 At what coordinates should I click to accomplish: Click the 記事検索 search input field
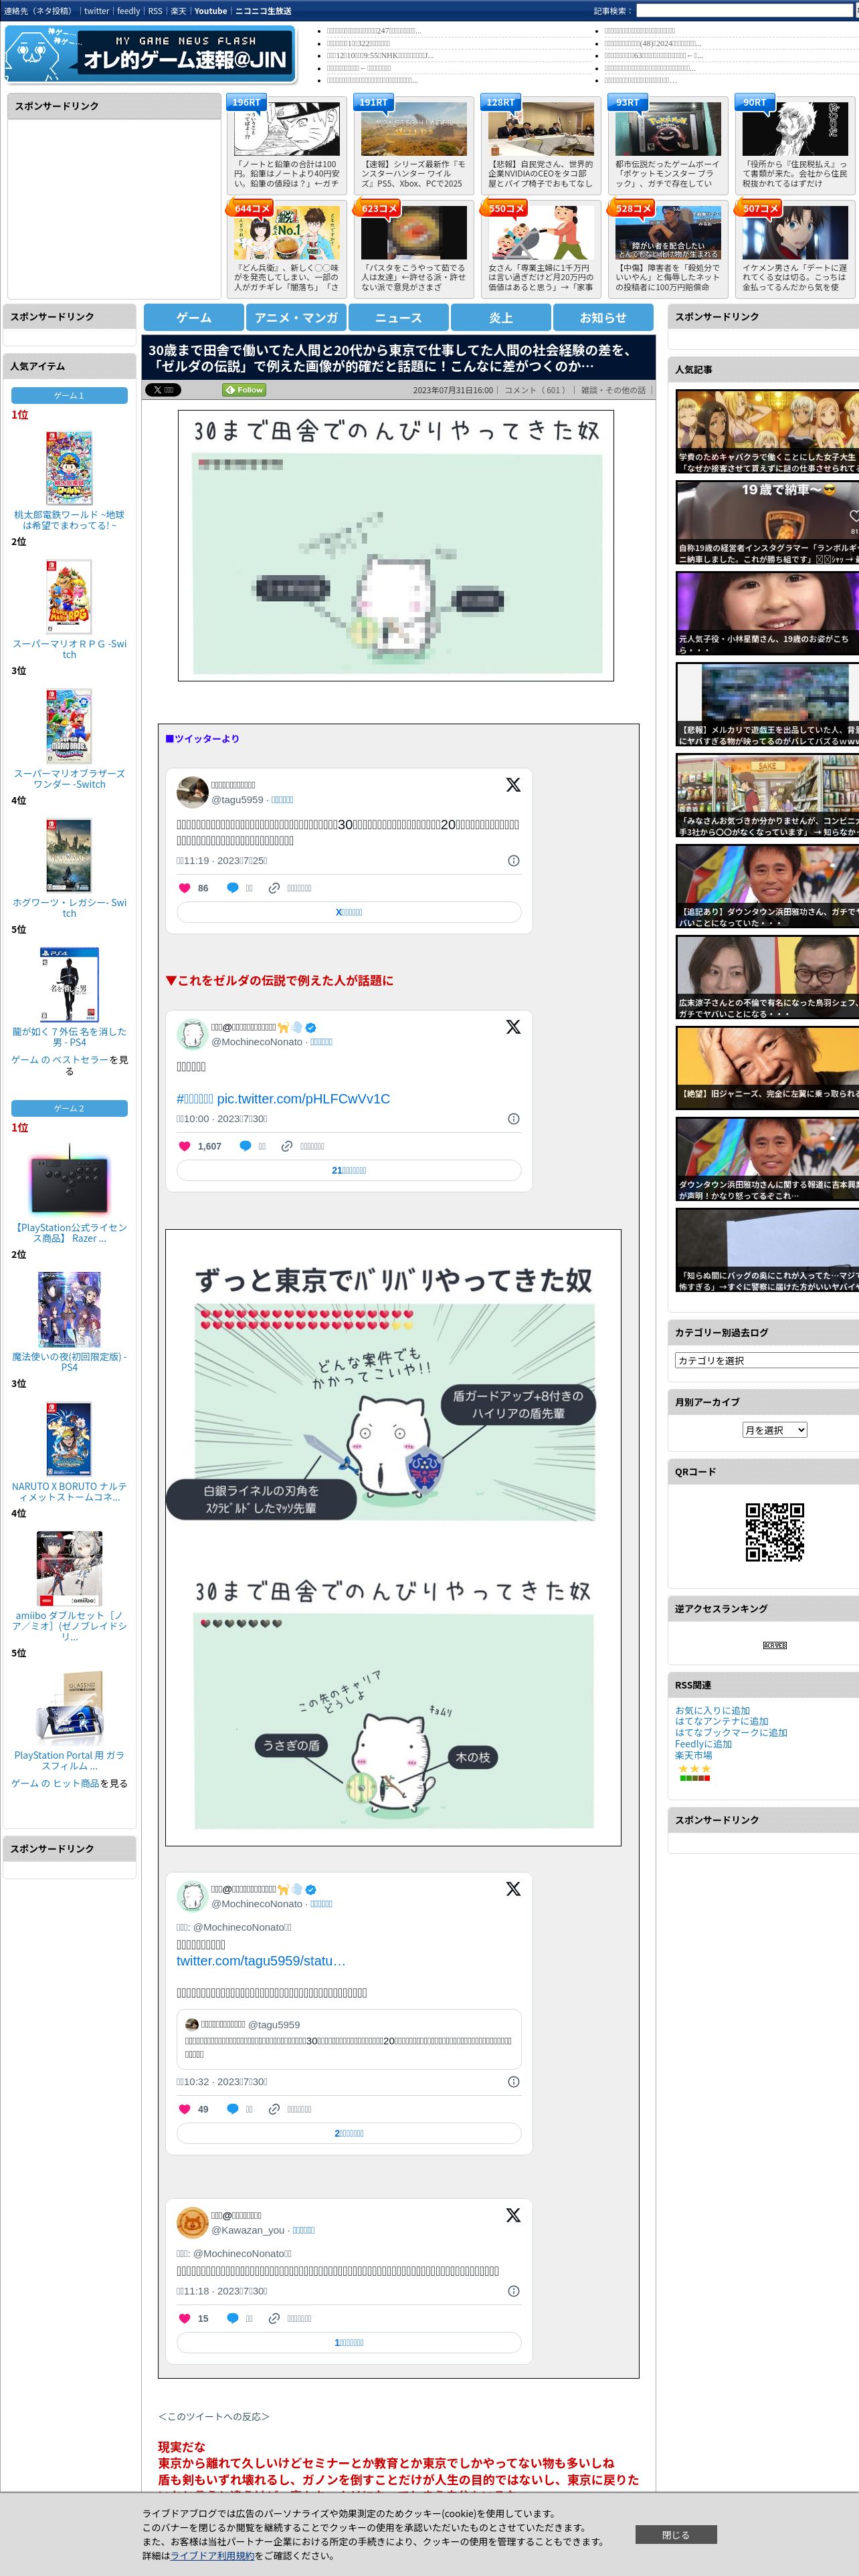pos(746,11)
